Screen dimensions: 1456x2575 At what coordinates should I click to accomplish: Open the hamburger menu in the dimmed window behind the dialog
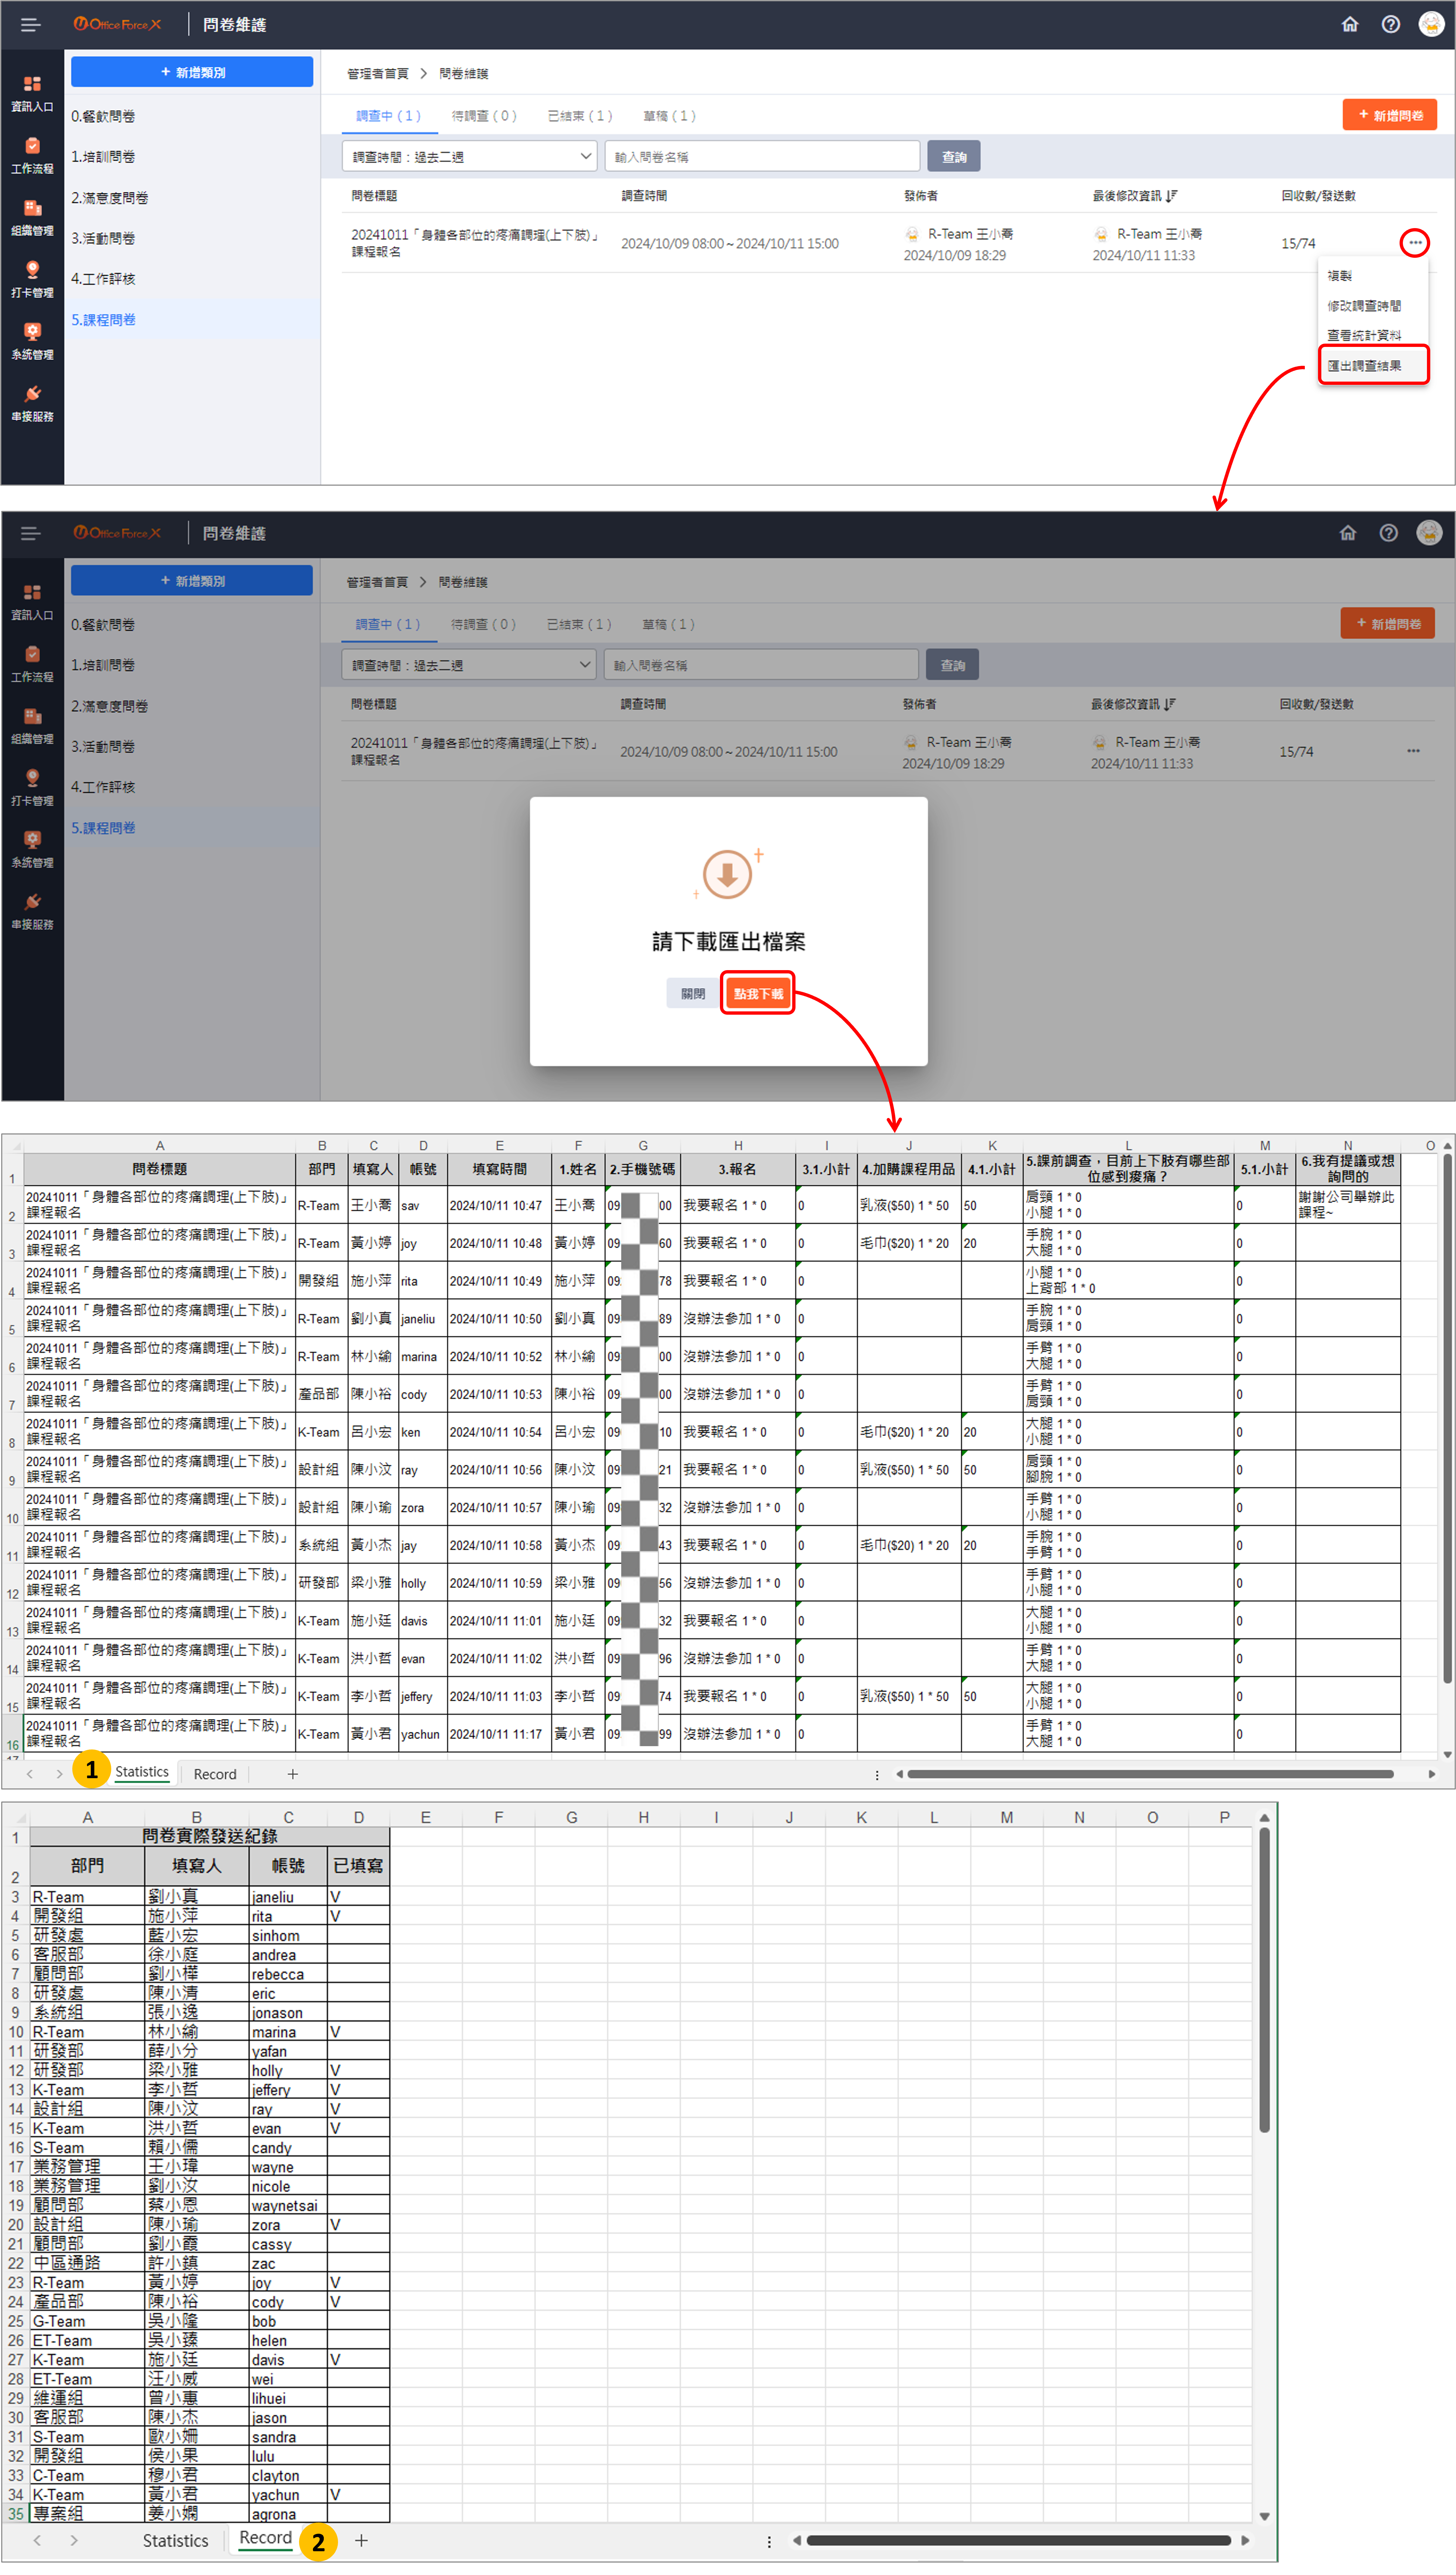31,534
